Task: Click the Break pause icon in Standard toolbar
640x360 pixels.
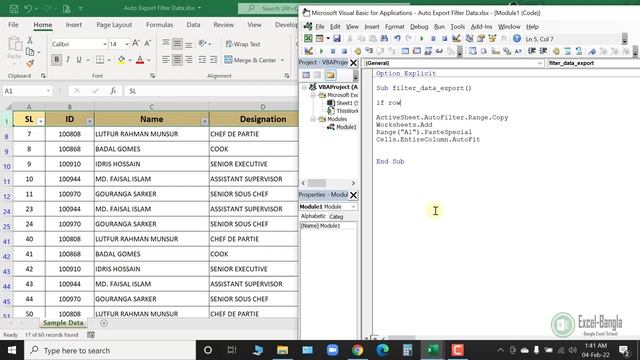Action: click(433, 39)
